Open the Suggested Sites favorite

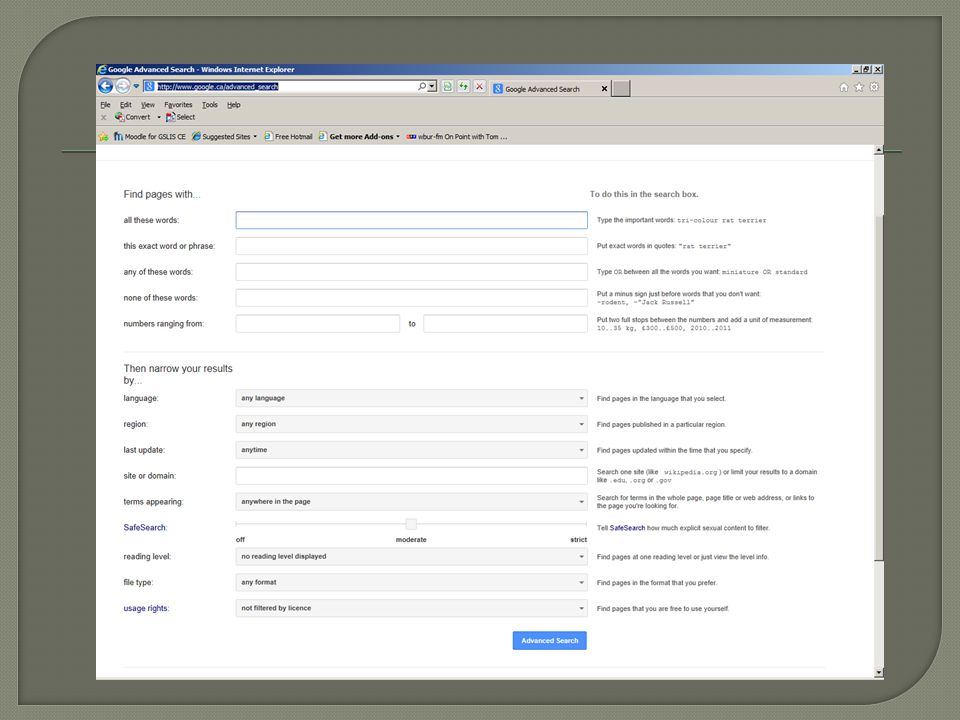click(225, 137)
